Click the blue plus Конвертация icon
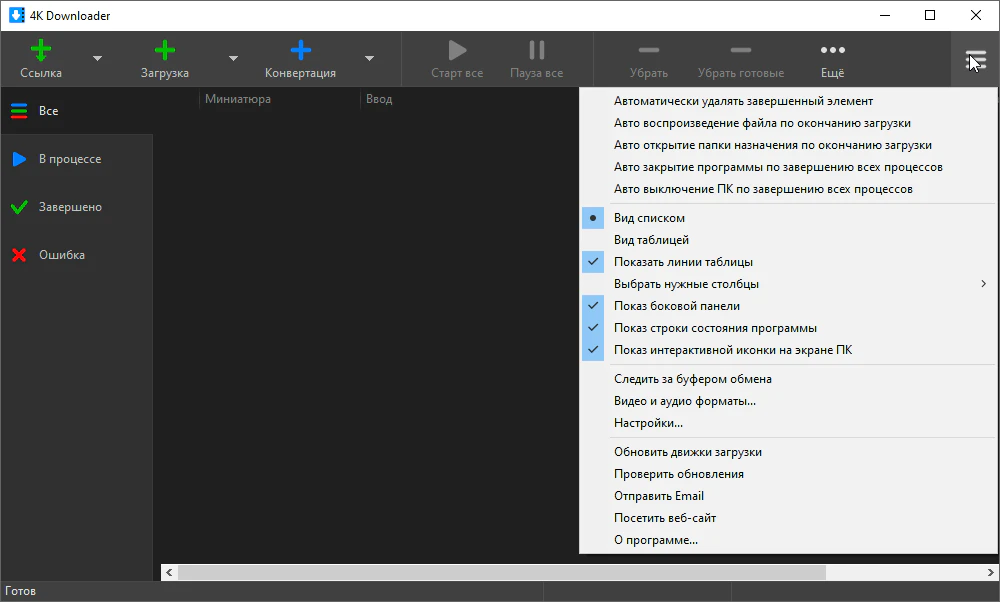The width and height of the screenshot is (1000, 602). coord(300,50)
